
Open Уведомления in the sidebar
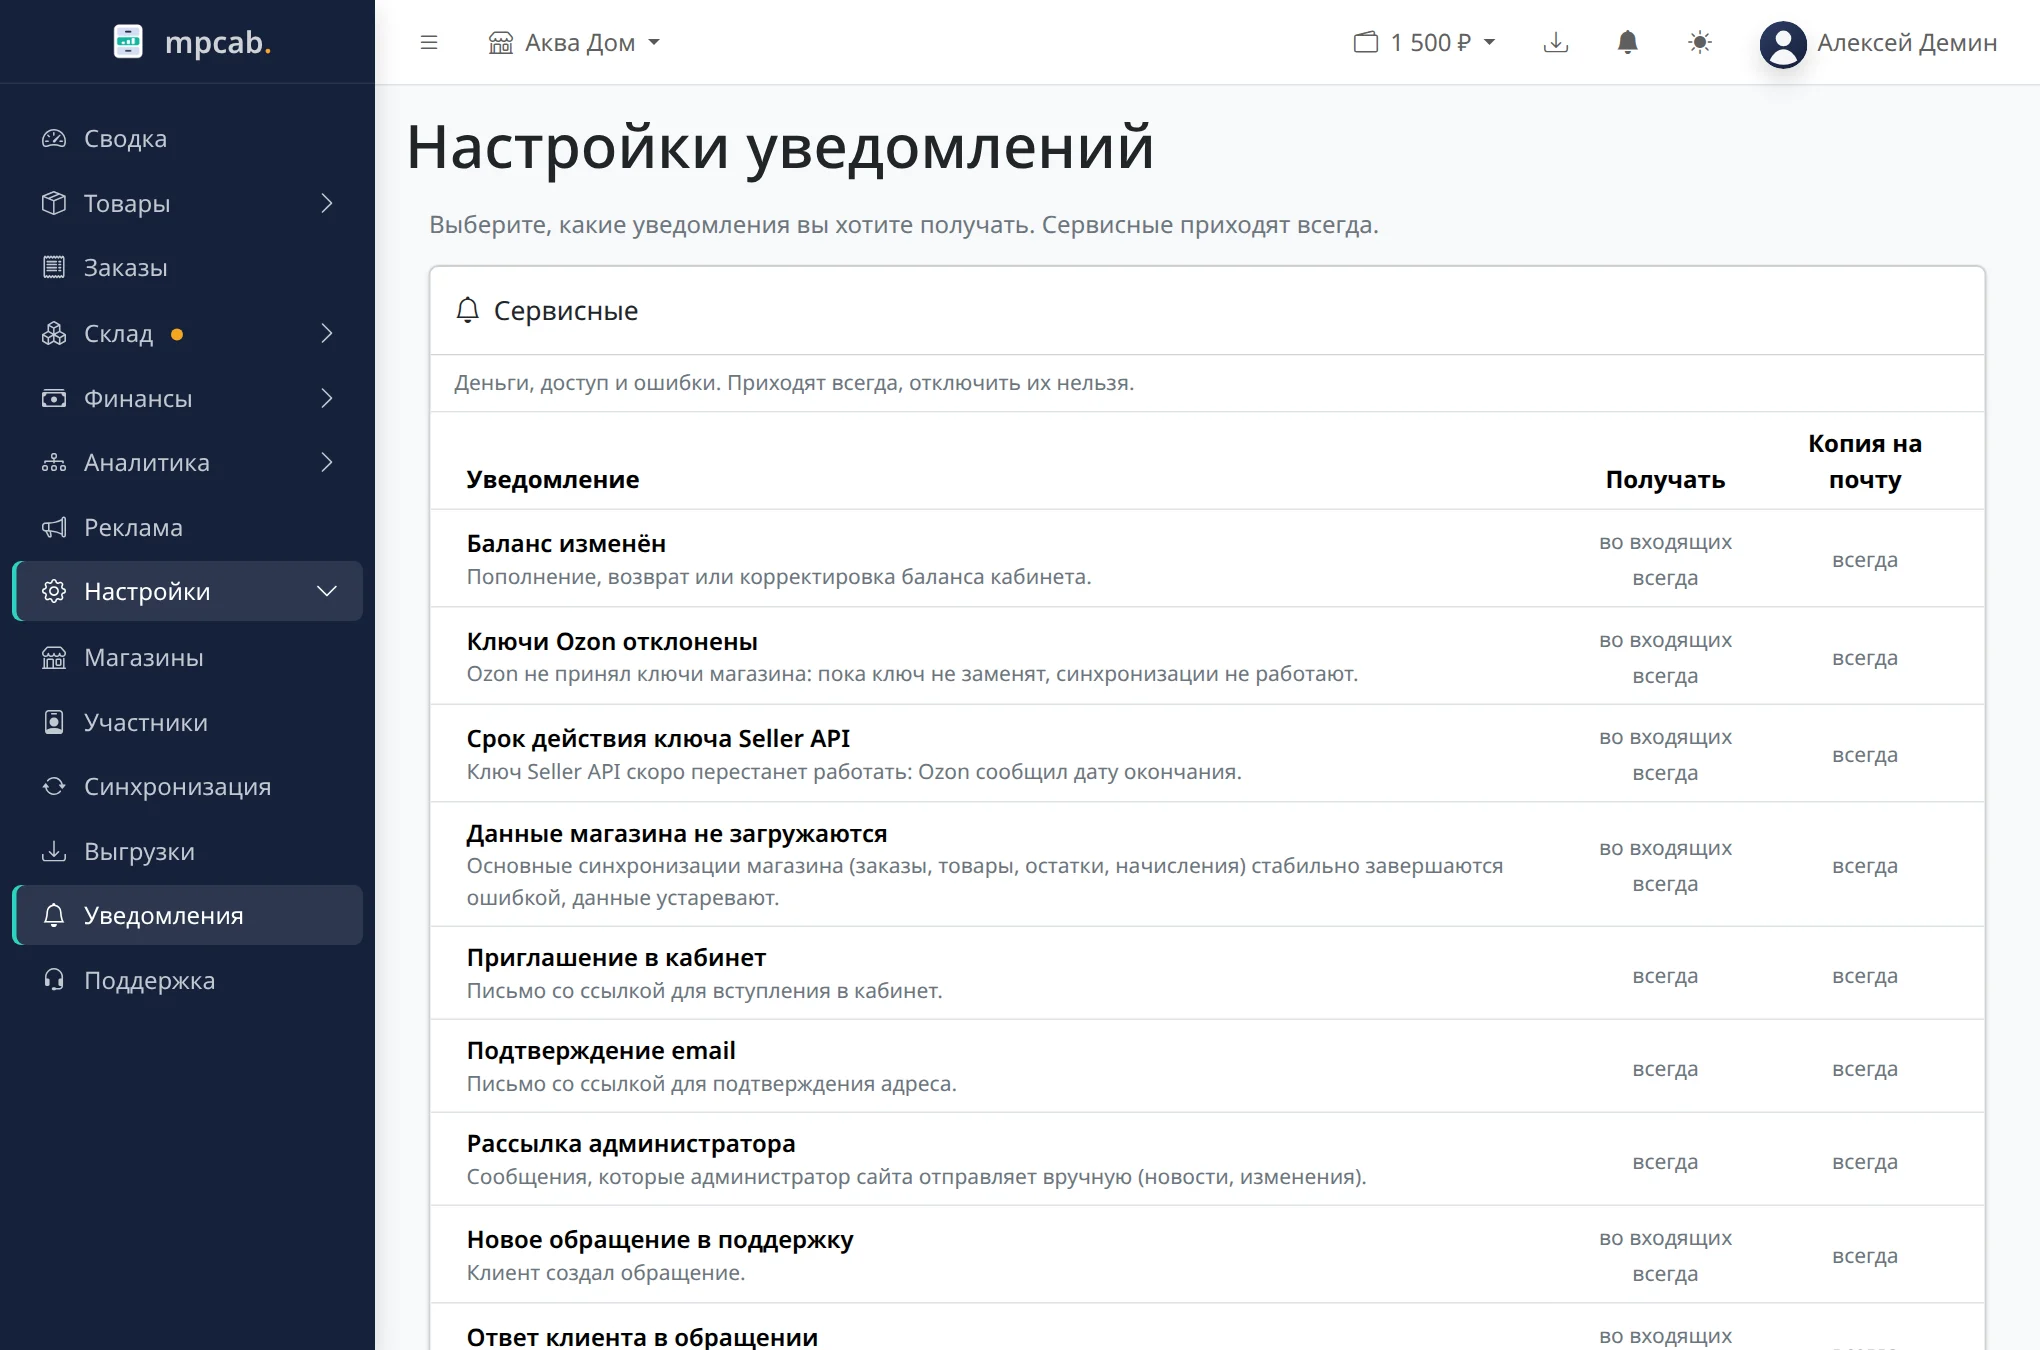(188, 915)
